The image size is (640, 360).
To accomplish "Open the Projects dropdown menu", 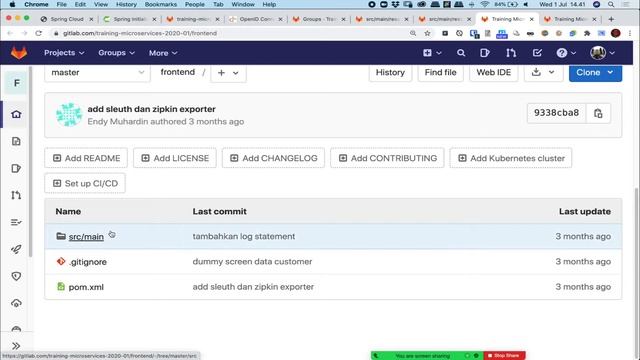I will tap(64, 53).
